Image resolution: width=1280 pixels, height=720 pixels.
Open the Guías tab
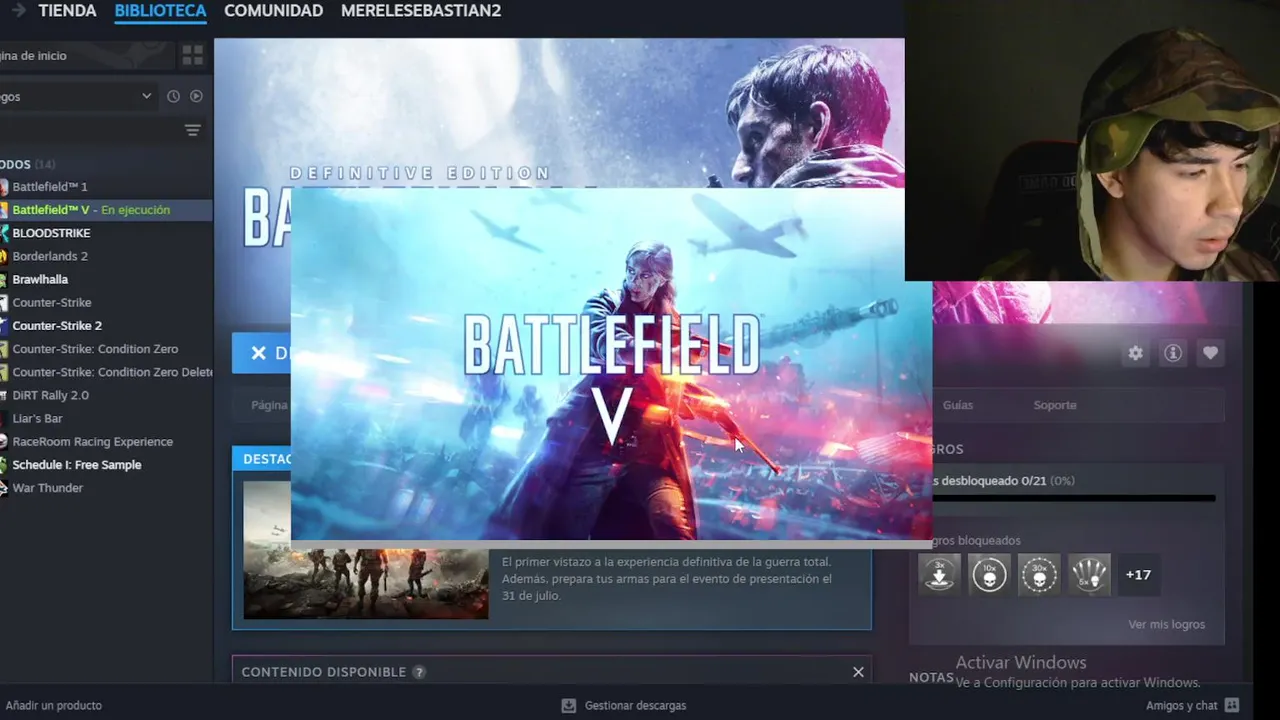click(957, 405)
